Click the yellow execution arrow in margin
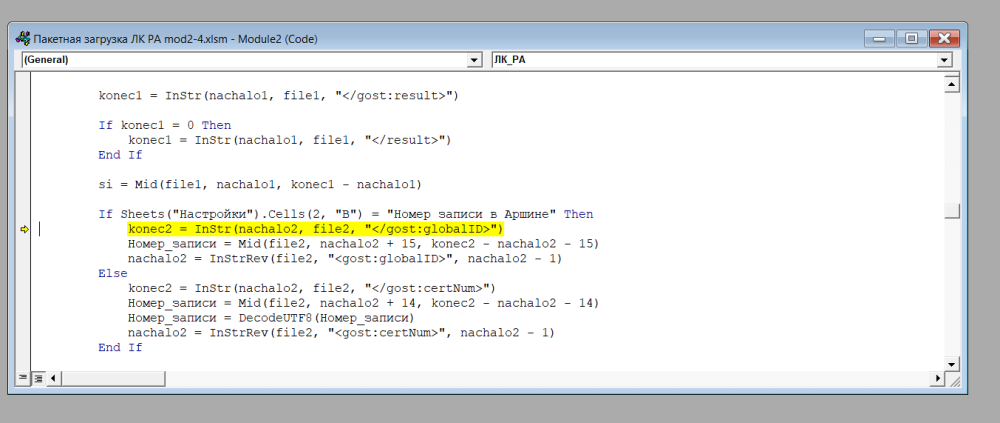The image size is (1000, 423). [25, 229]
